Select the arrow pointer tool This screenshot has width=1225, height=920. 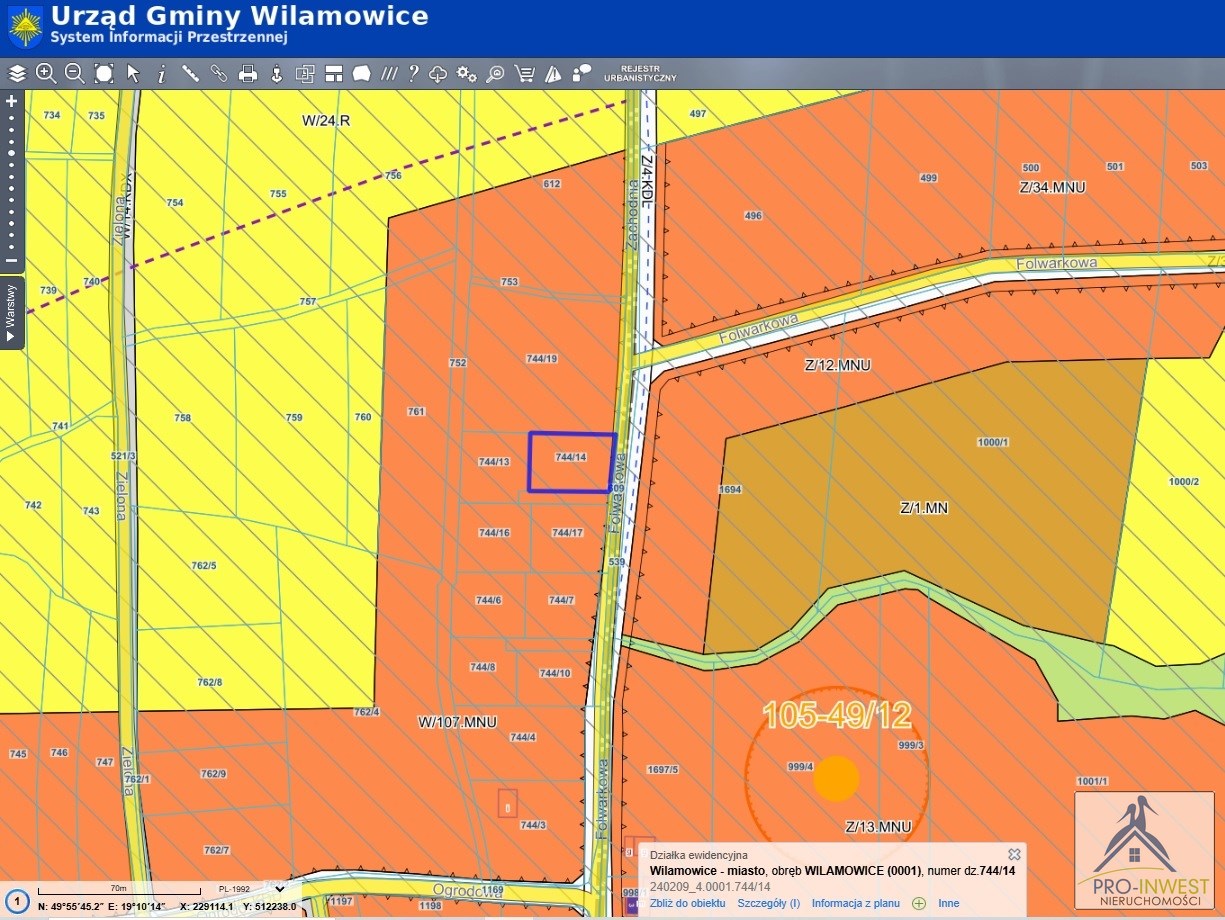pos(133,73)
